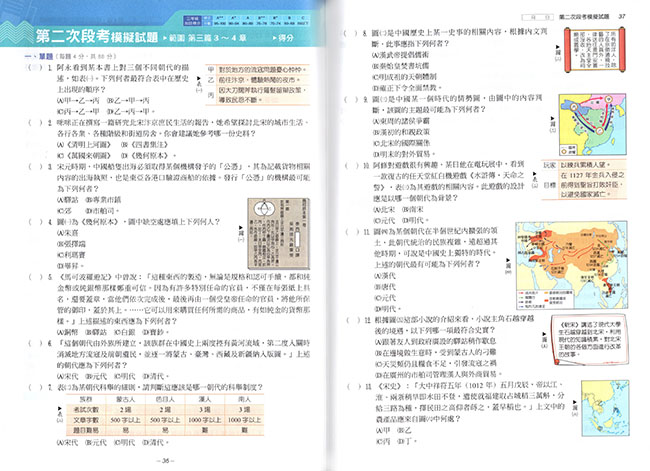Select option (B)元代 in question 6
Viewport: 650px width, 471px height.
pyautogui.click(x=96, y=376)
